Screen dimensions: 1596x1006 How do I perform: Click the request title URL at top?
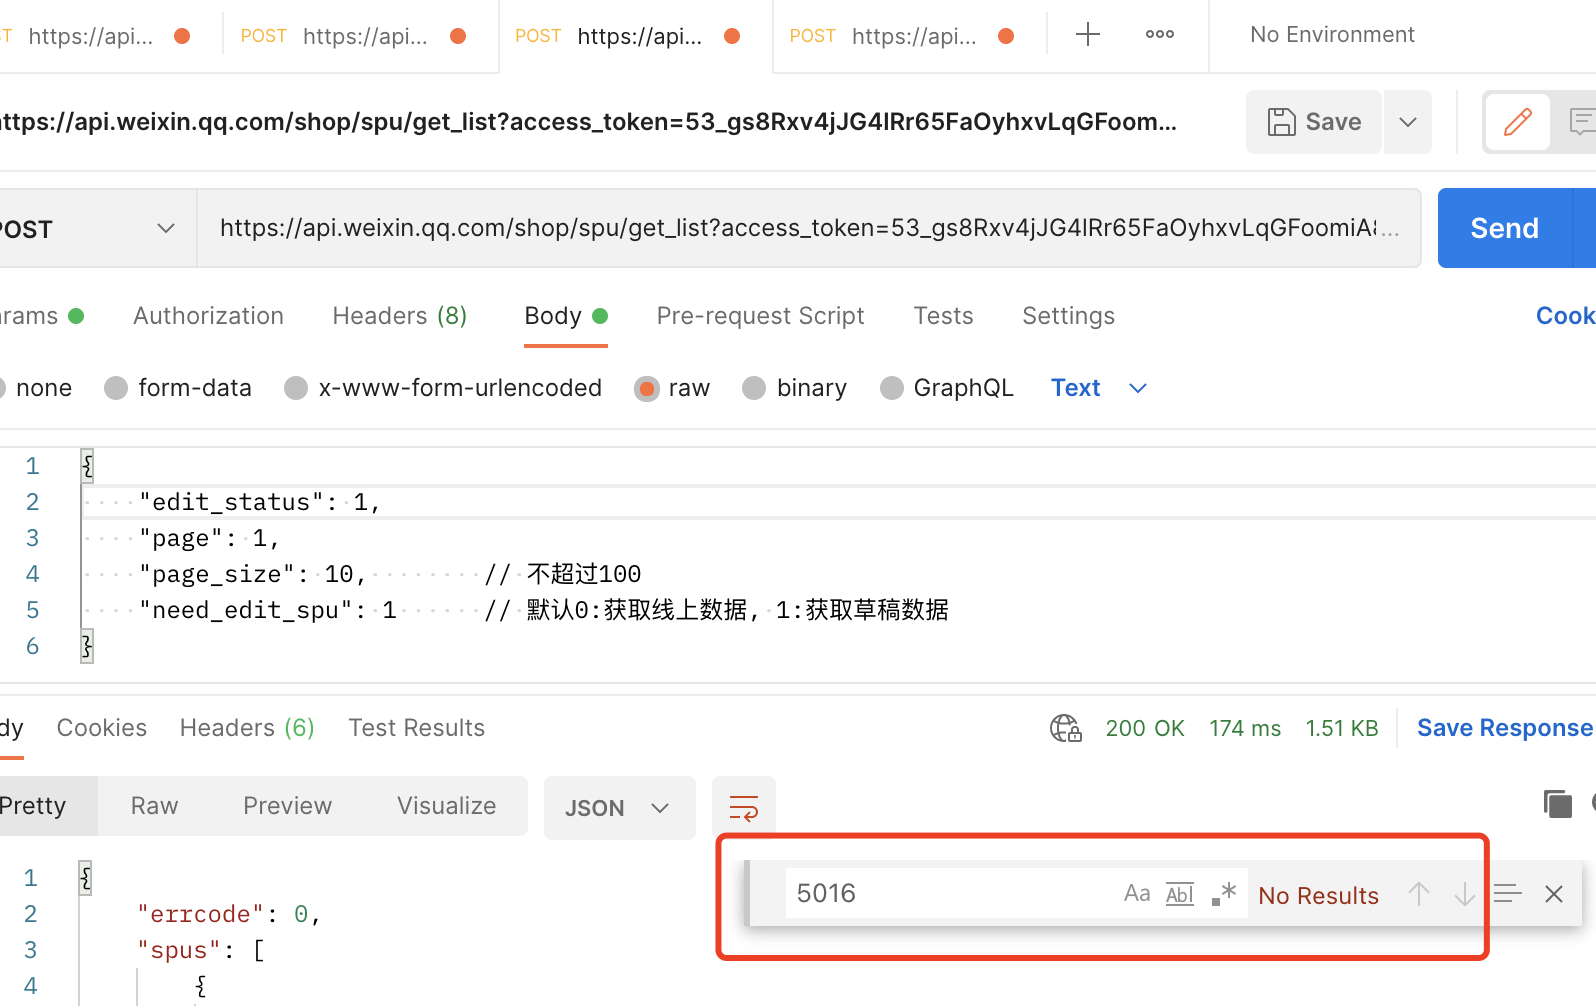point(588,122)
